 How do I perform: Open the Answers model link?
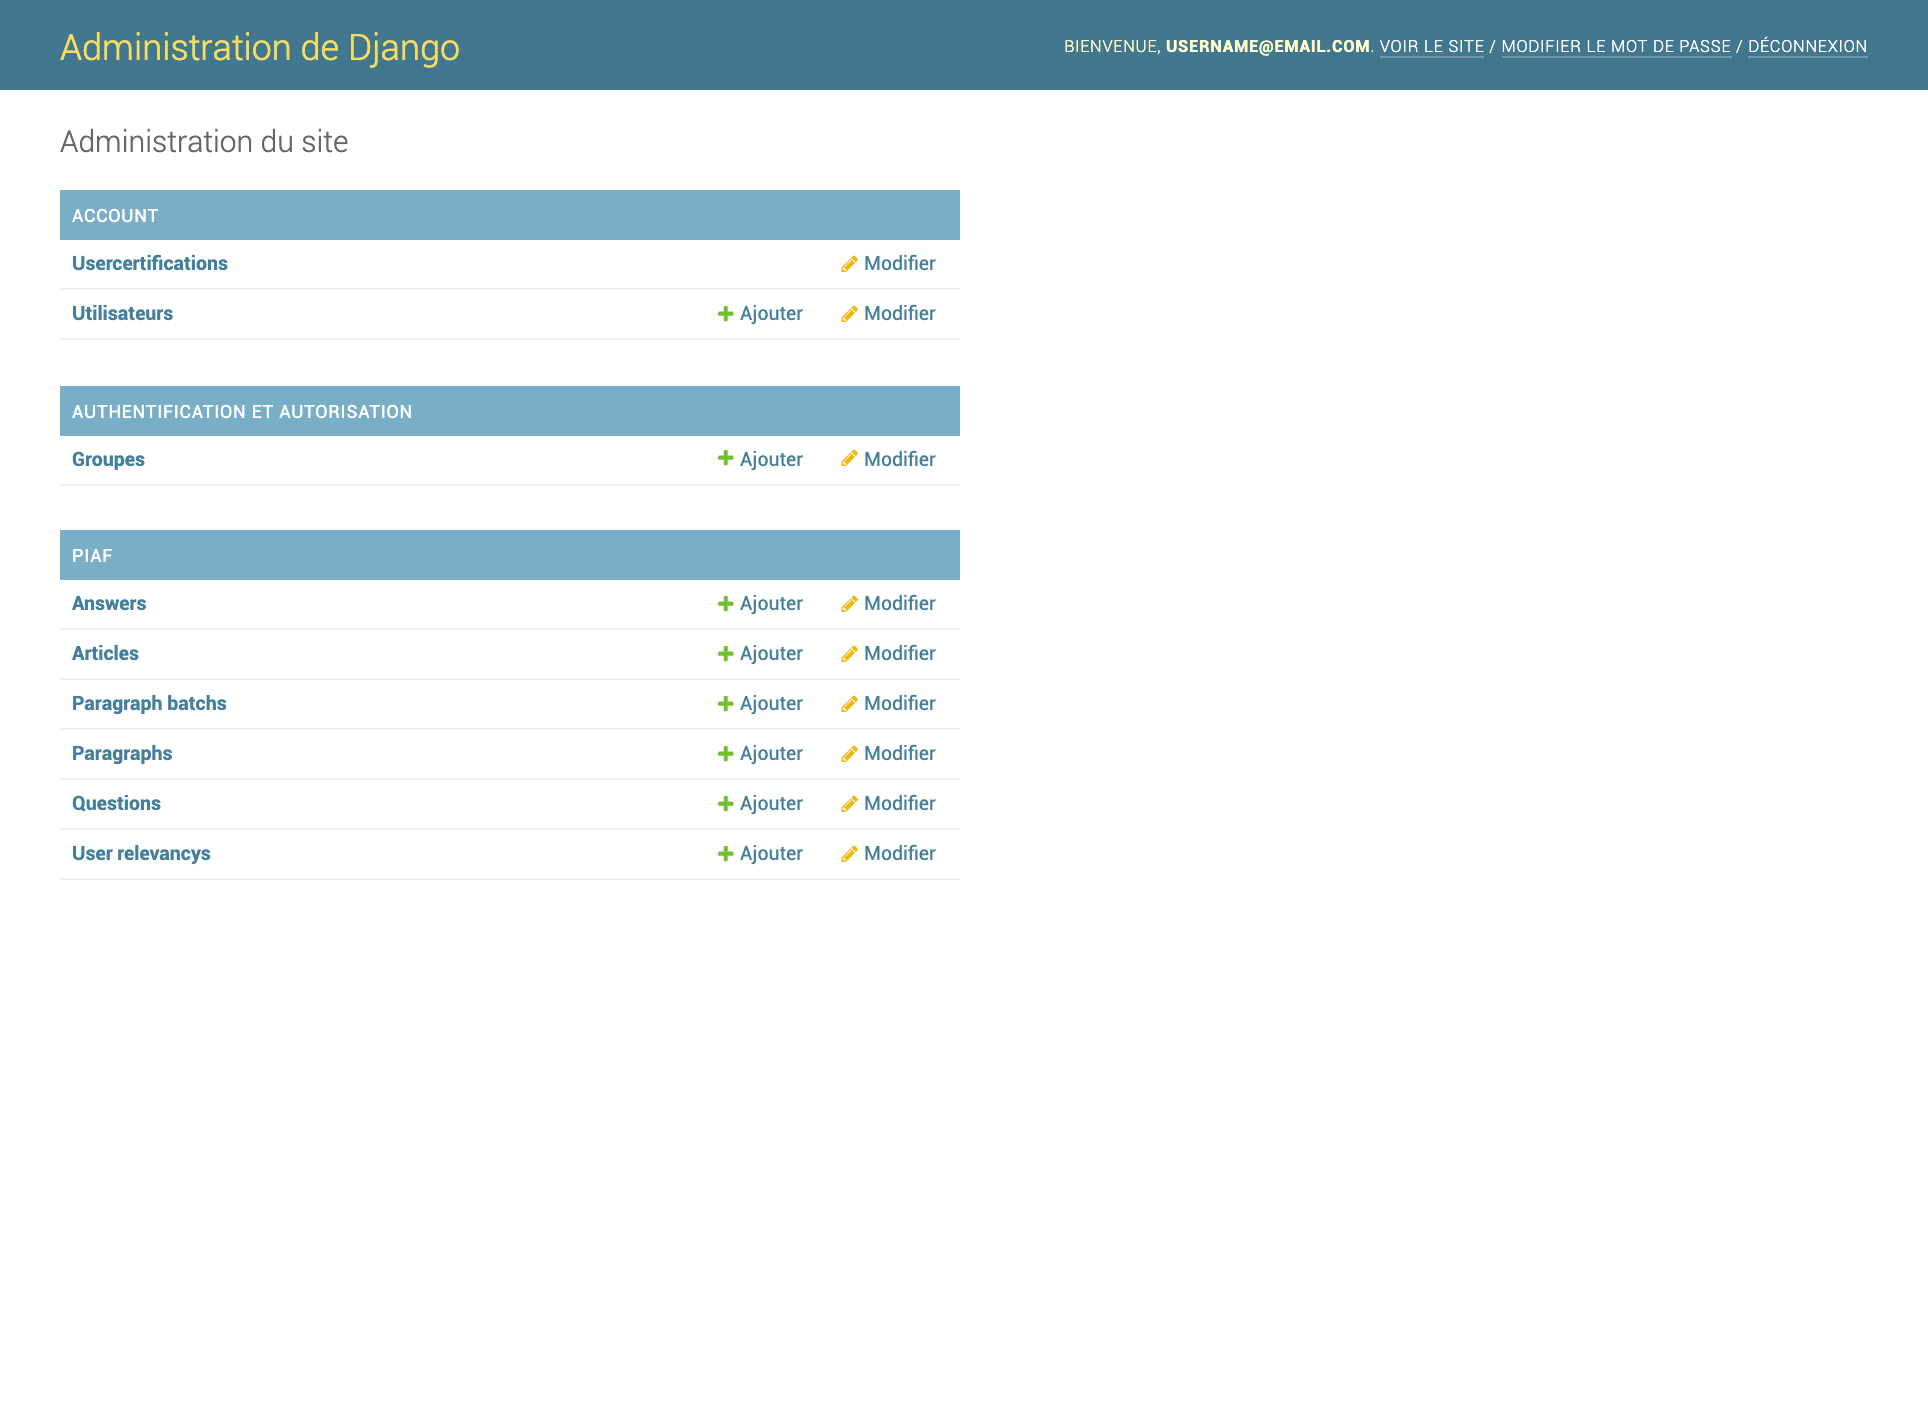tap(109, 604)
